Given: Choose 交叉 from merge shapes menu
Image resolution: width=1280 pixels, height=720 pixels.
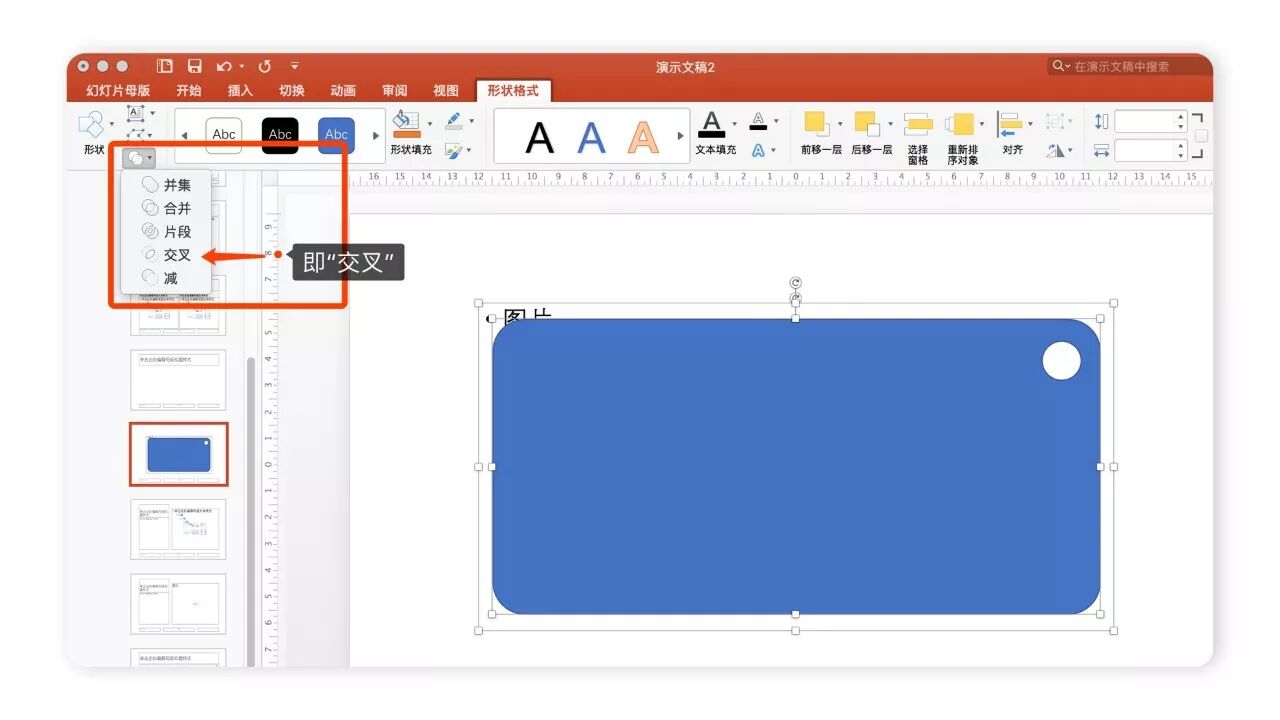Looking at the screenshot, I should coord(166,255).
